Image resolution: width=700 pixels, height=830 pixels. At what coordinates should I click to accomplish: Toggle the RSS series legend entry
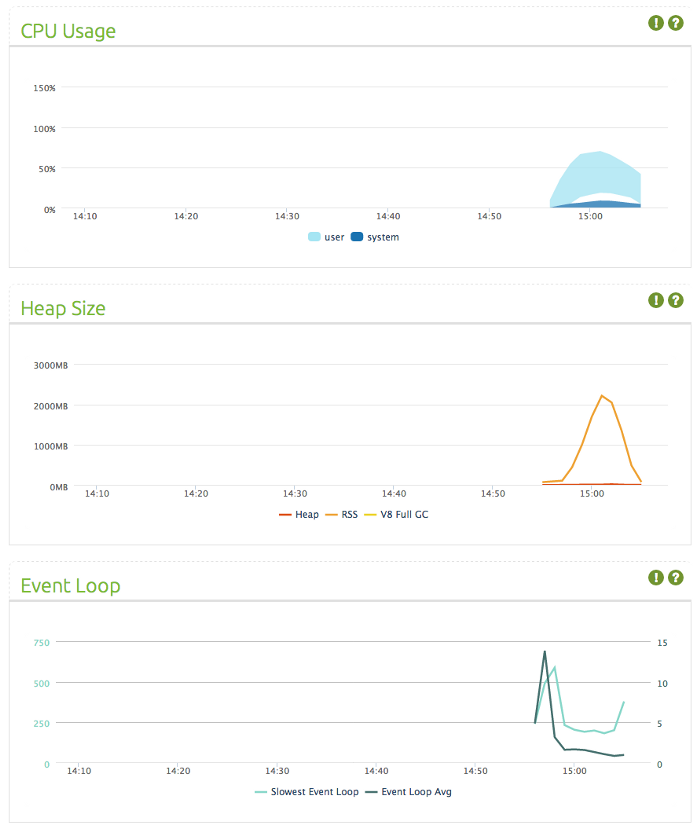tap(342, 515)
